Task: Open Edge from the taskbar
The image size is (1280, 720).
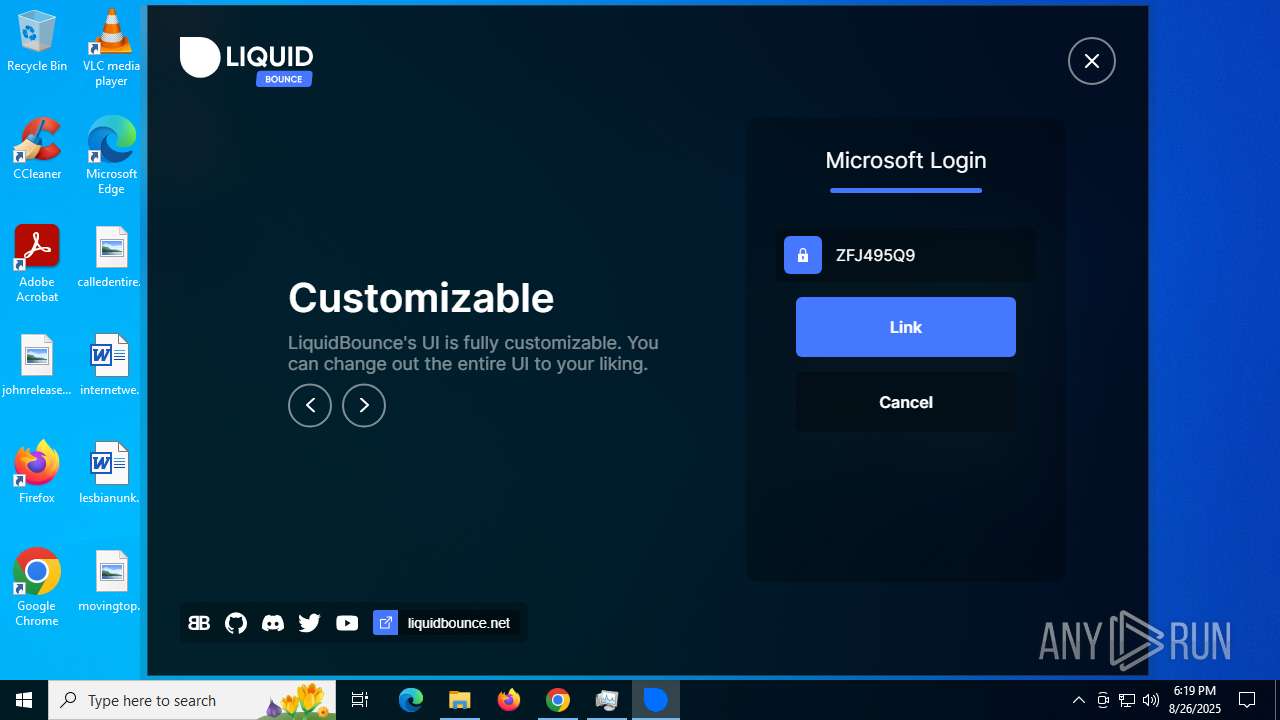Action: [x=411, y=700]
